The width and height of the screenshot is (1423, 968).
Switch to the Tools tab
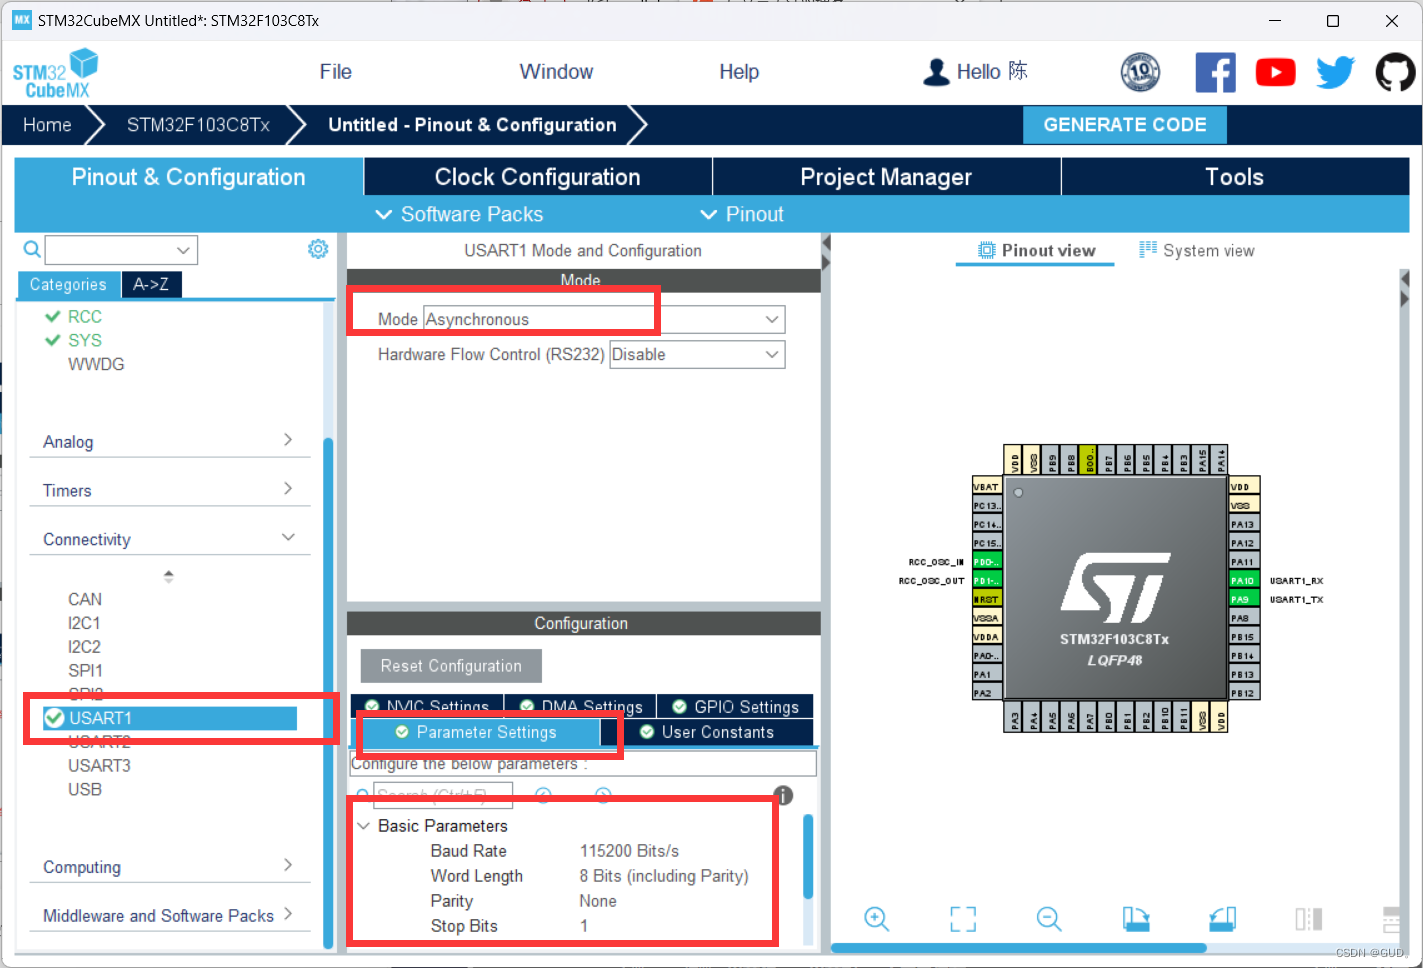(x=1235, y=177)
